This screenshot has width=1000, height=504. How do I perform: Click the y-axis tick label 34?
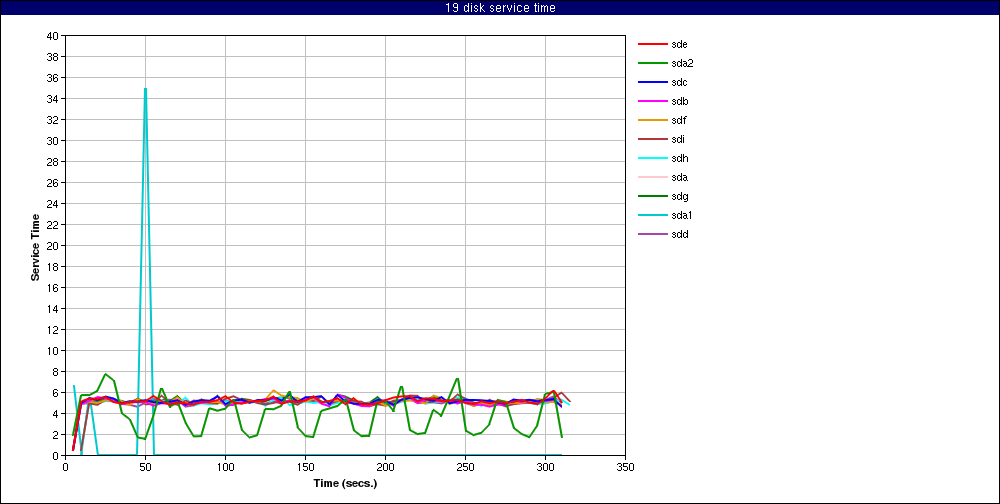[x=53, y=99]
